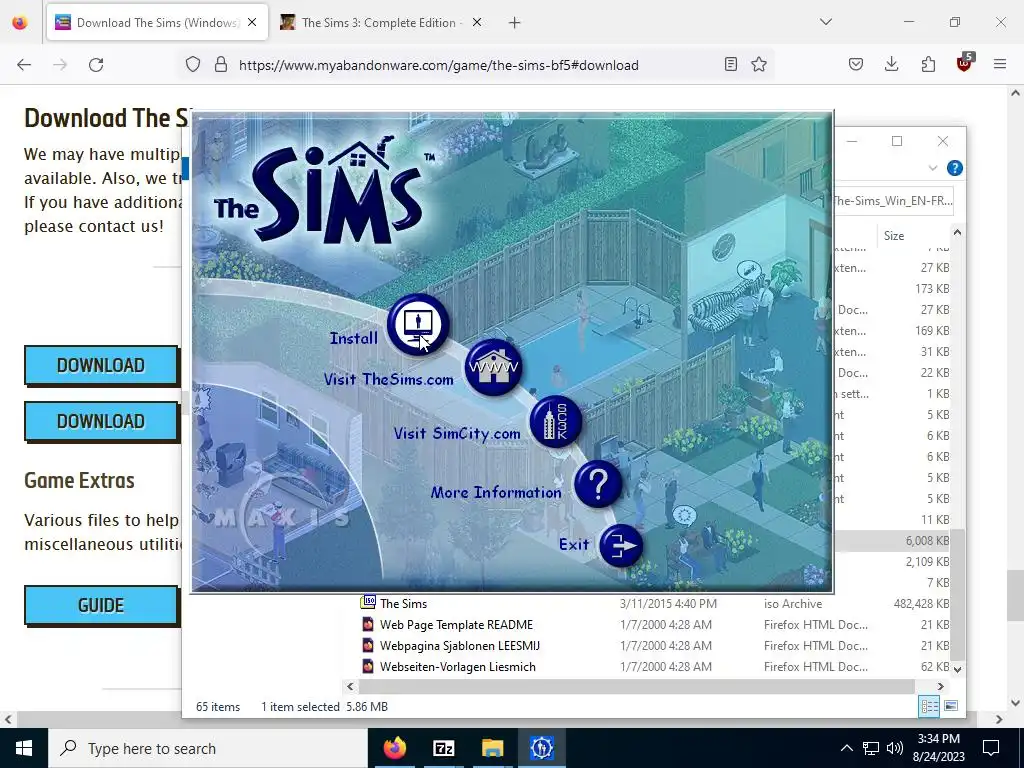Image resolution: width=1024 pixels, height=768 pixels.
Task: Click the Firefox URL address bar
Action: (438, 65)
